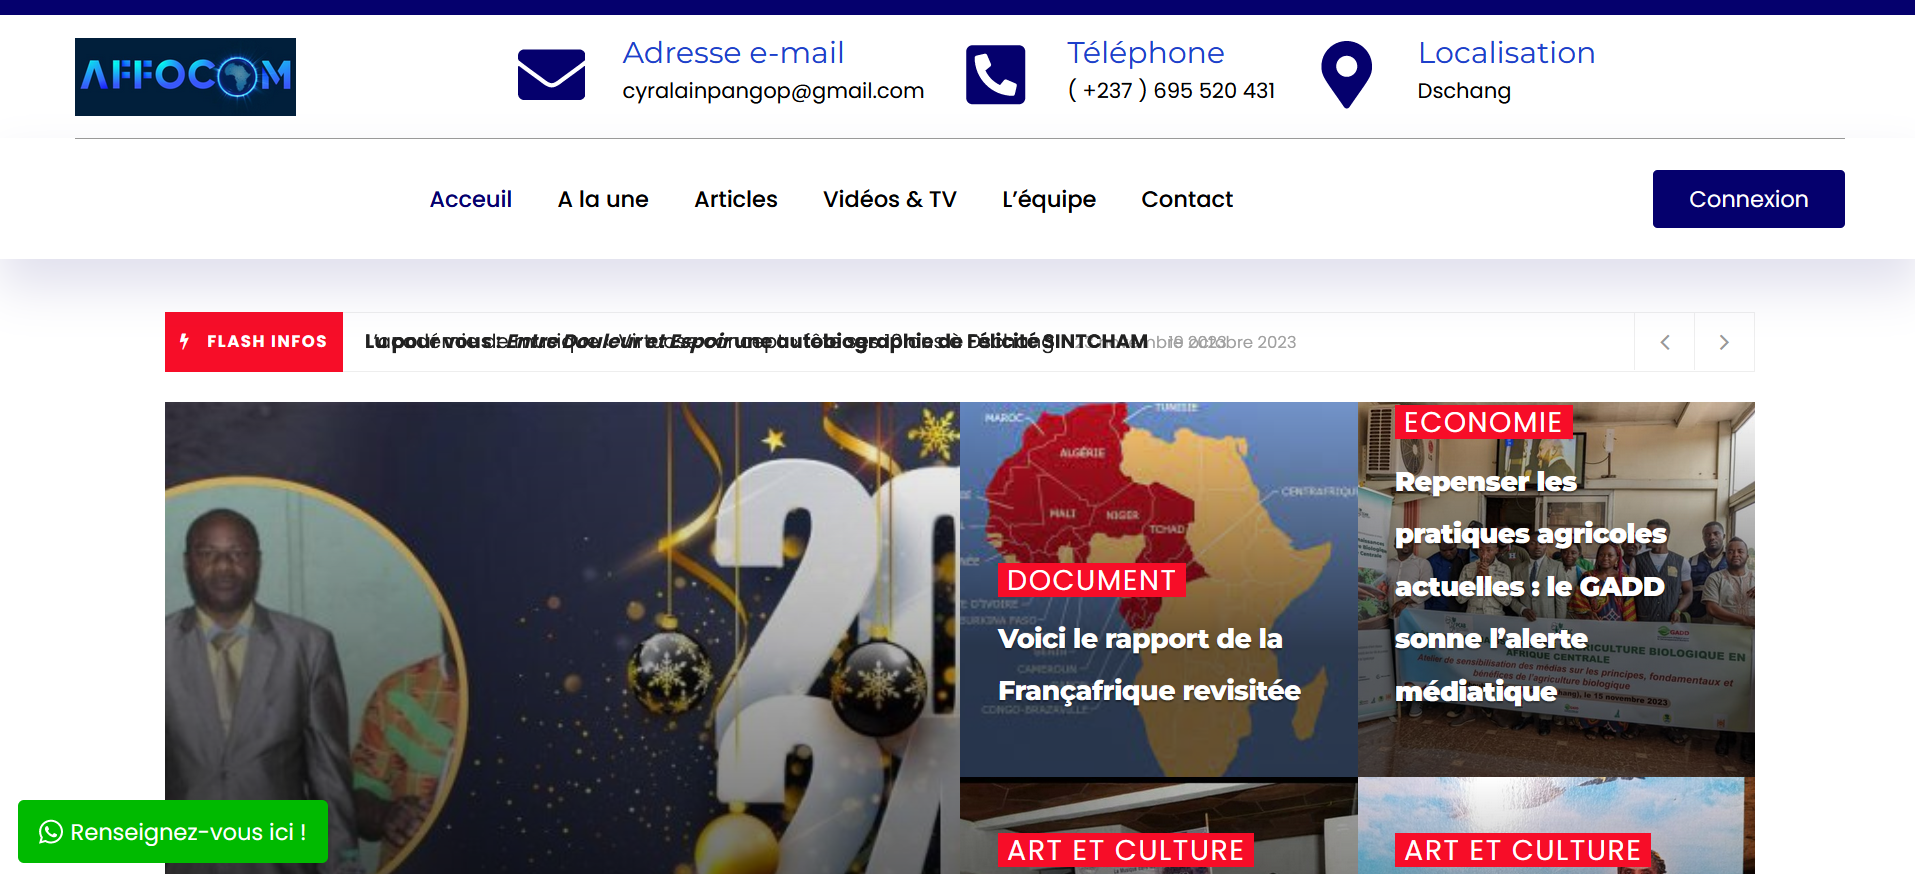Click the lightning bolt Flash Infos icon
The image size is (1915, 874).
(185, 341)
